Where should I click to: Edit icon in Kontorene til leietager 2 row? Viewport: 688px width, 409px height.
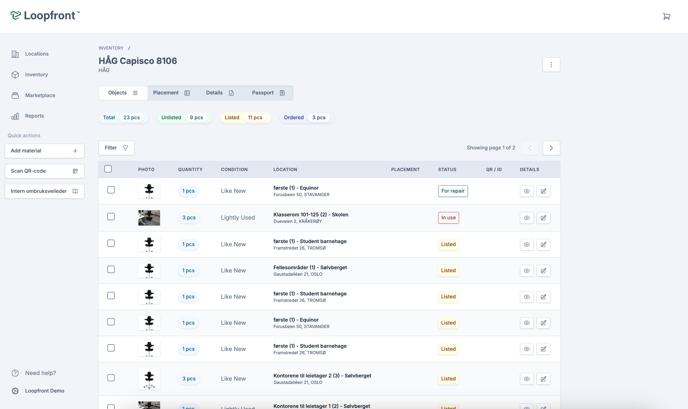coord(543,379)
